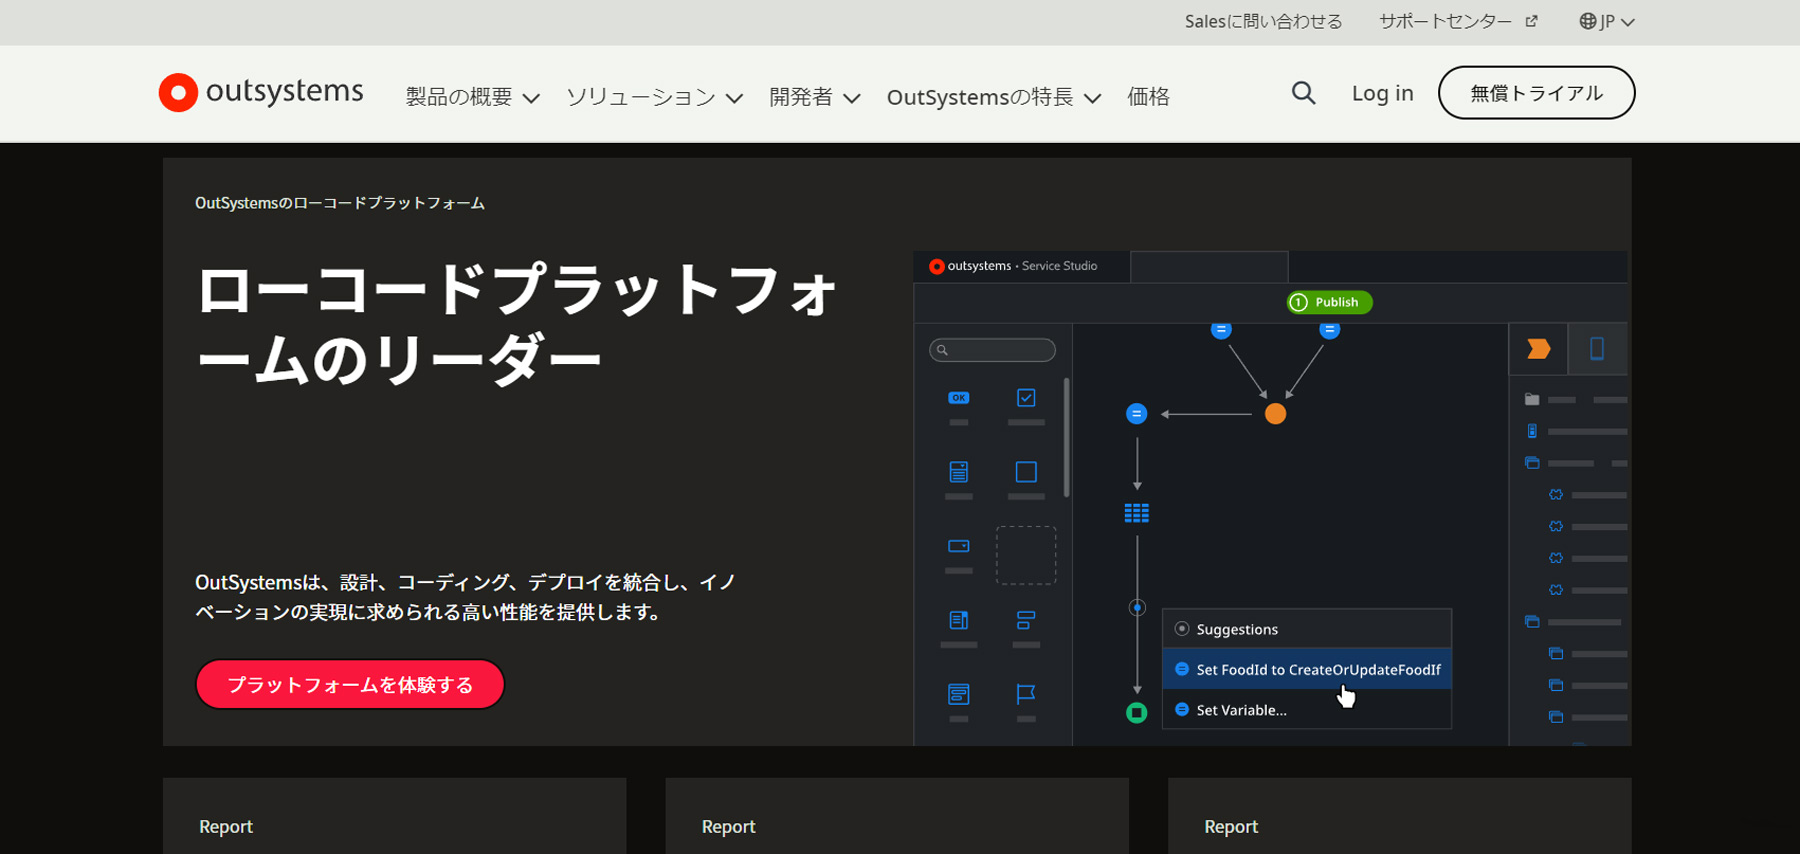Click the blue grid aggregate node
This screenshot has width=1800, height=854.
(x=1137, y=513)
